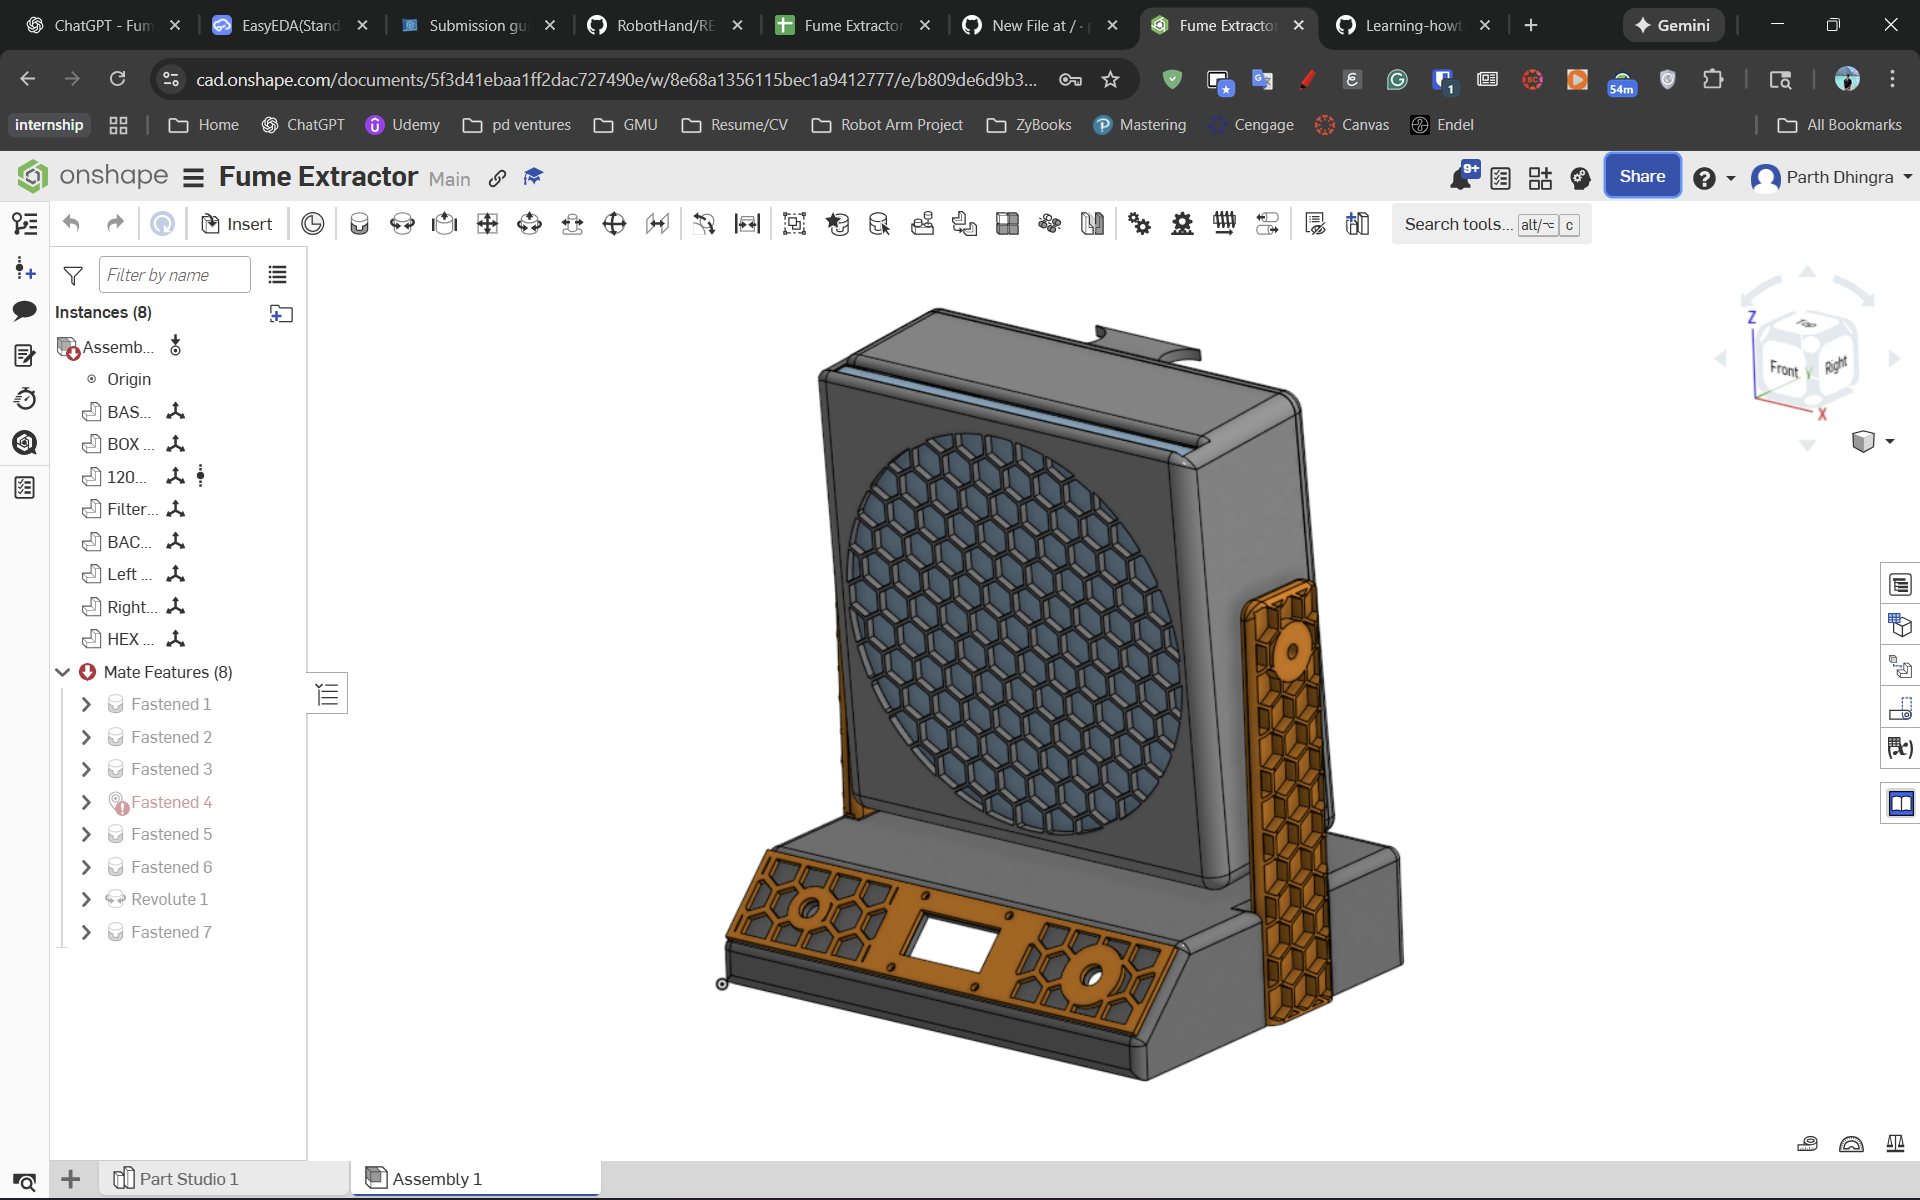This screenshot has height=1200, width=1920.
Task: Collapse the Mate Features group
Action: [x=62, y=672]
